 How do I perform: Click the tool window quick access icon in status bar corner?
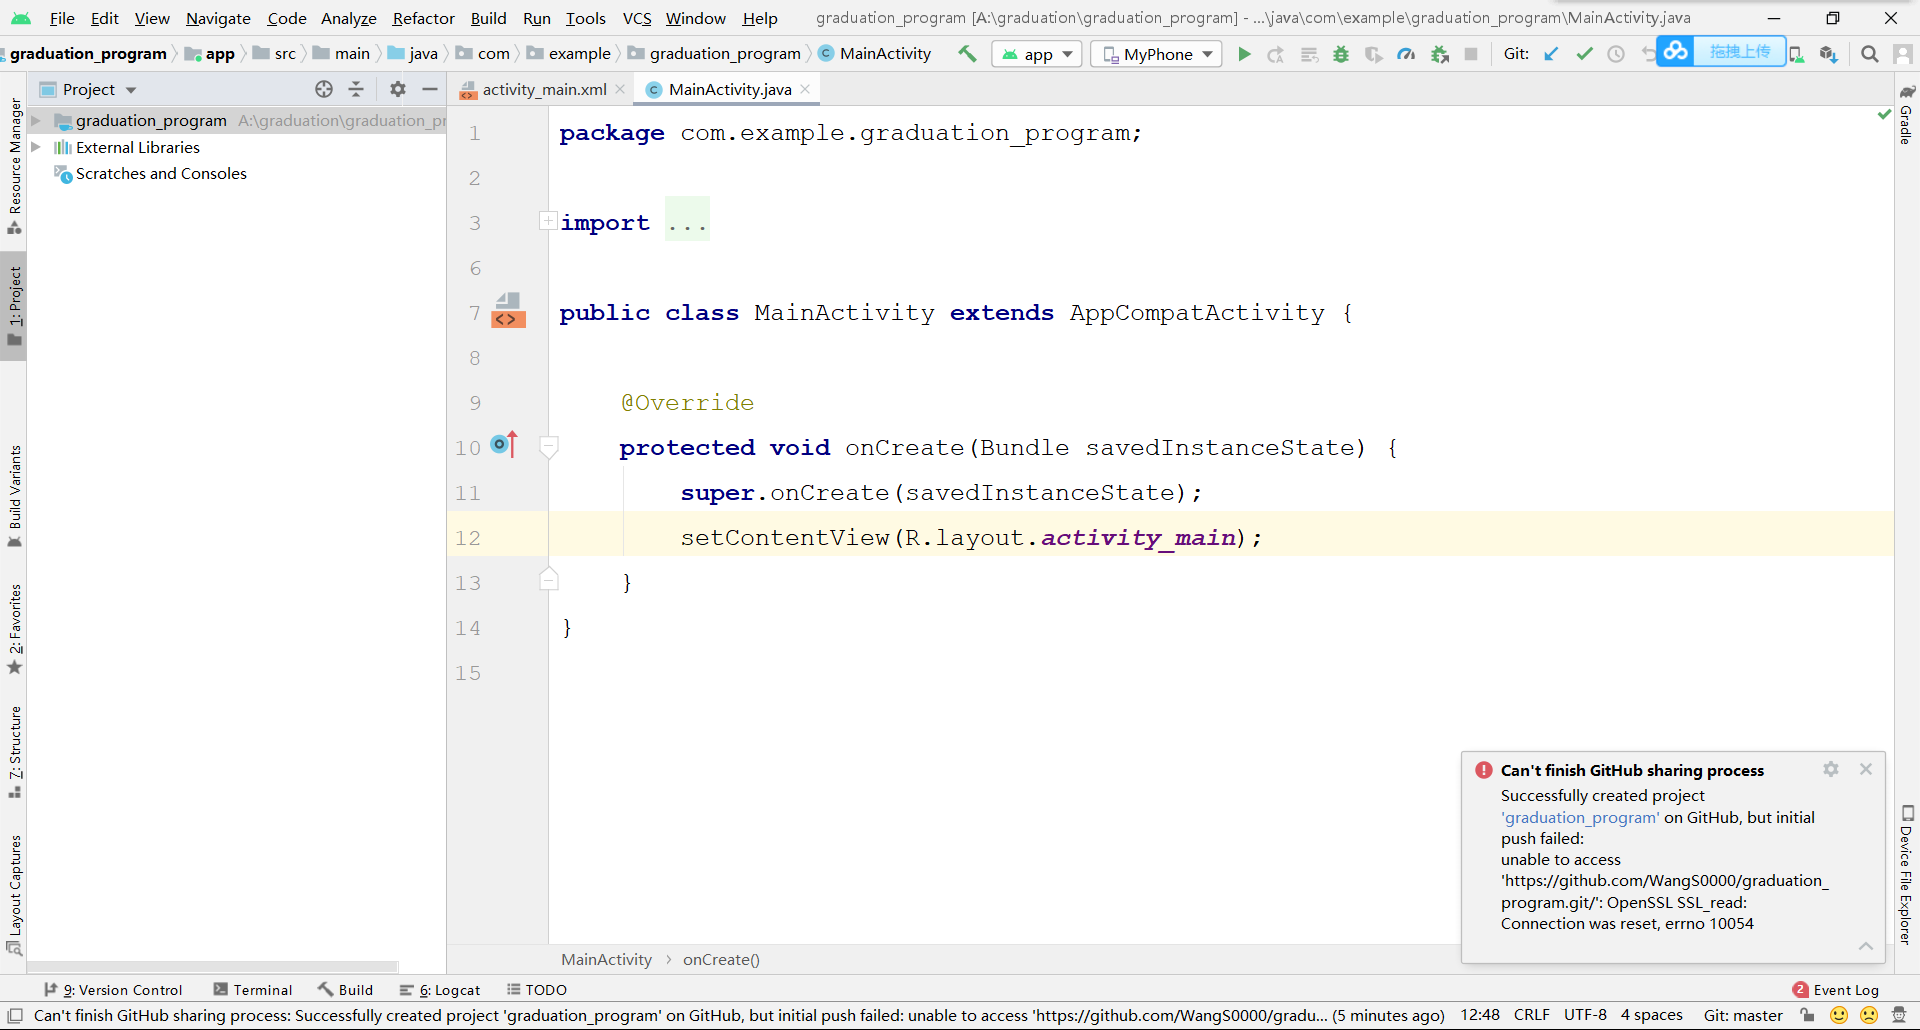point(15,1015)
